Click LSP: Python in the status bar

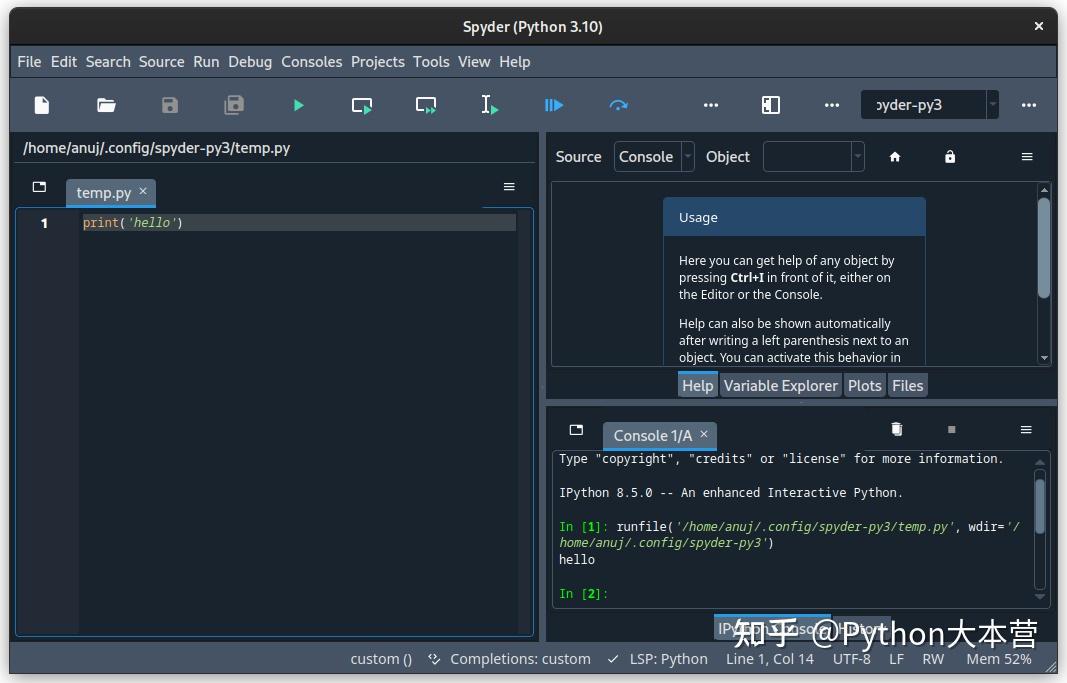pyautogui.click(x=666, y=659)
